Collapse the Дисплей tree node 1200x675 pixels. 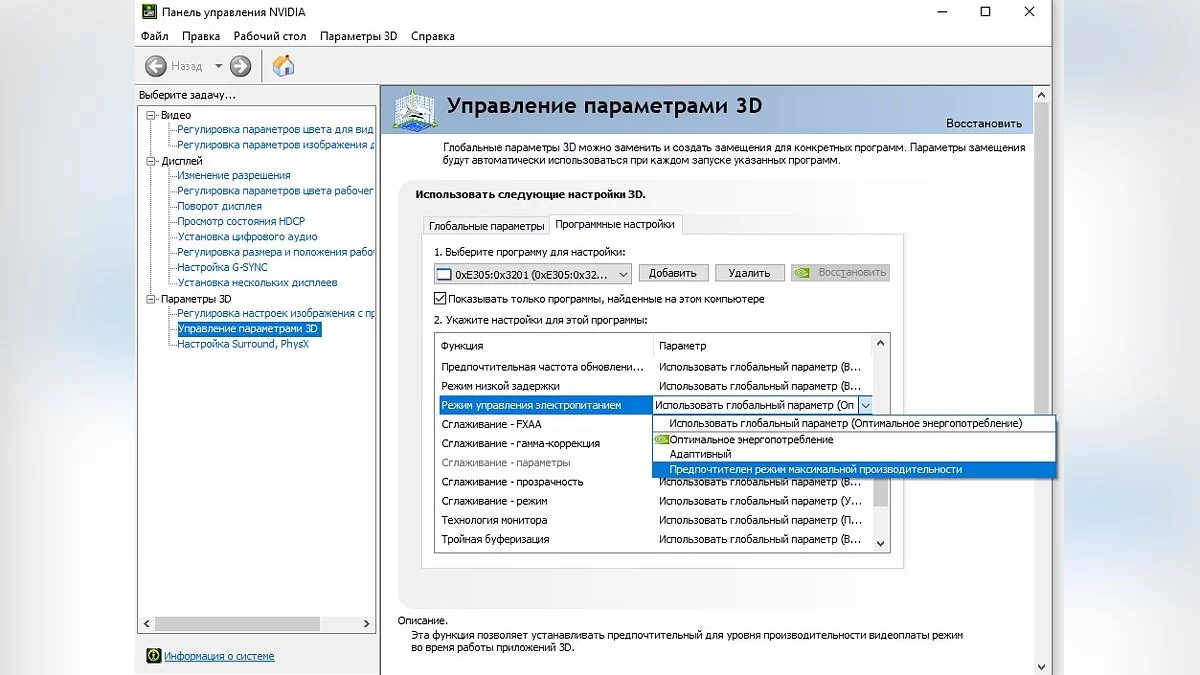click(151, 161)
